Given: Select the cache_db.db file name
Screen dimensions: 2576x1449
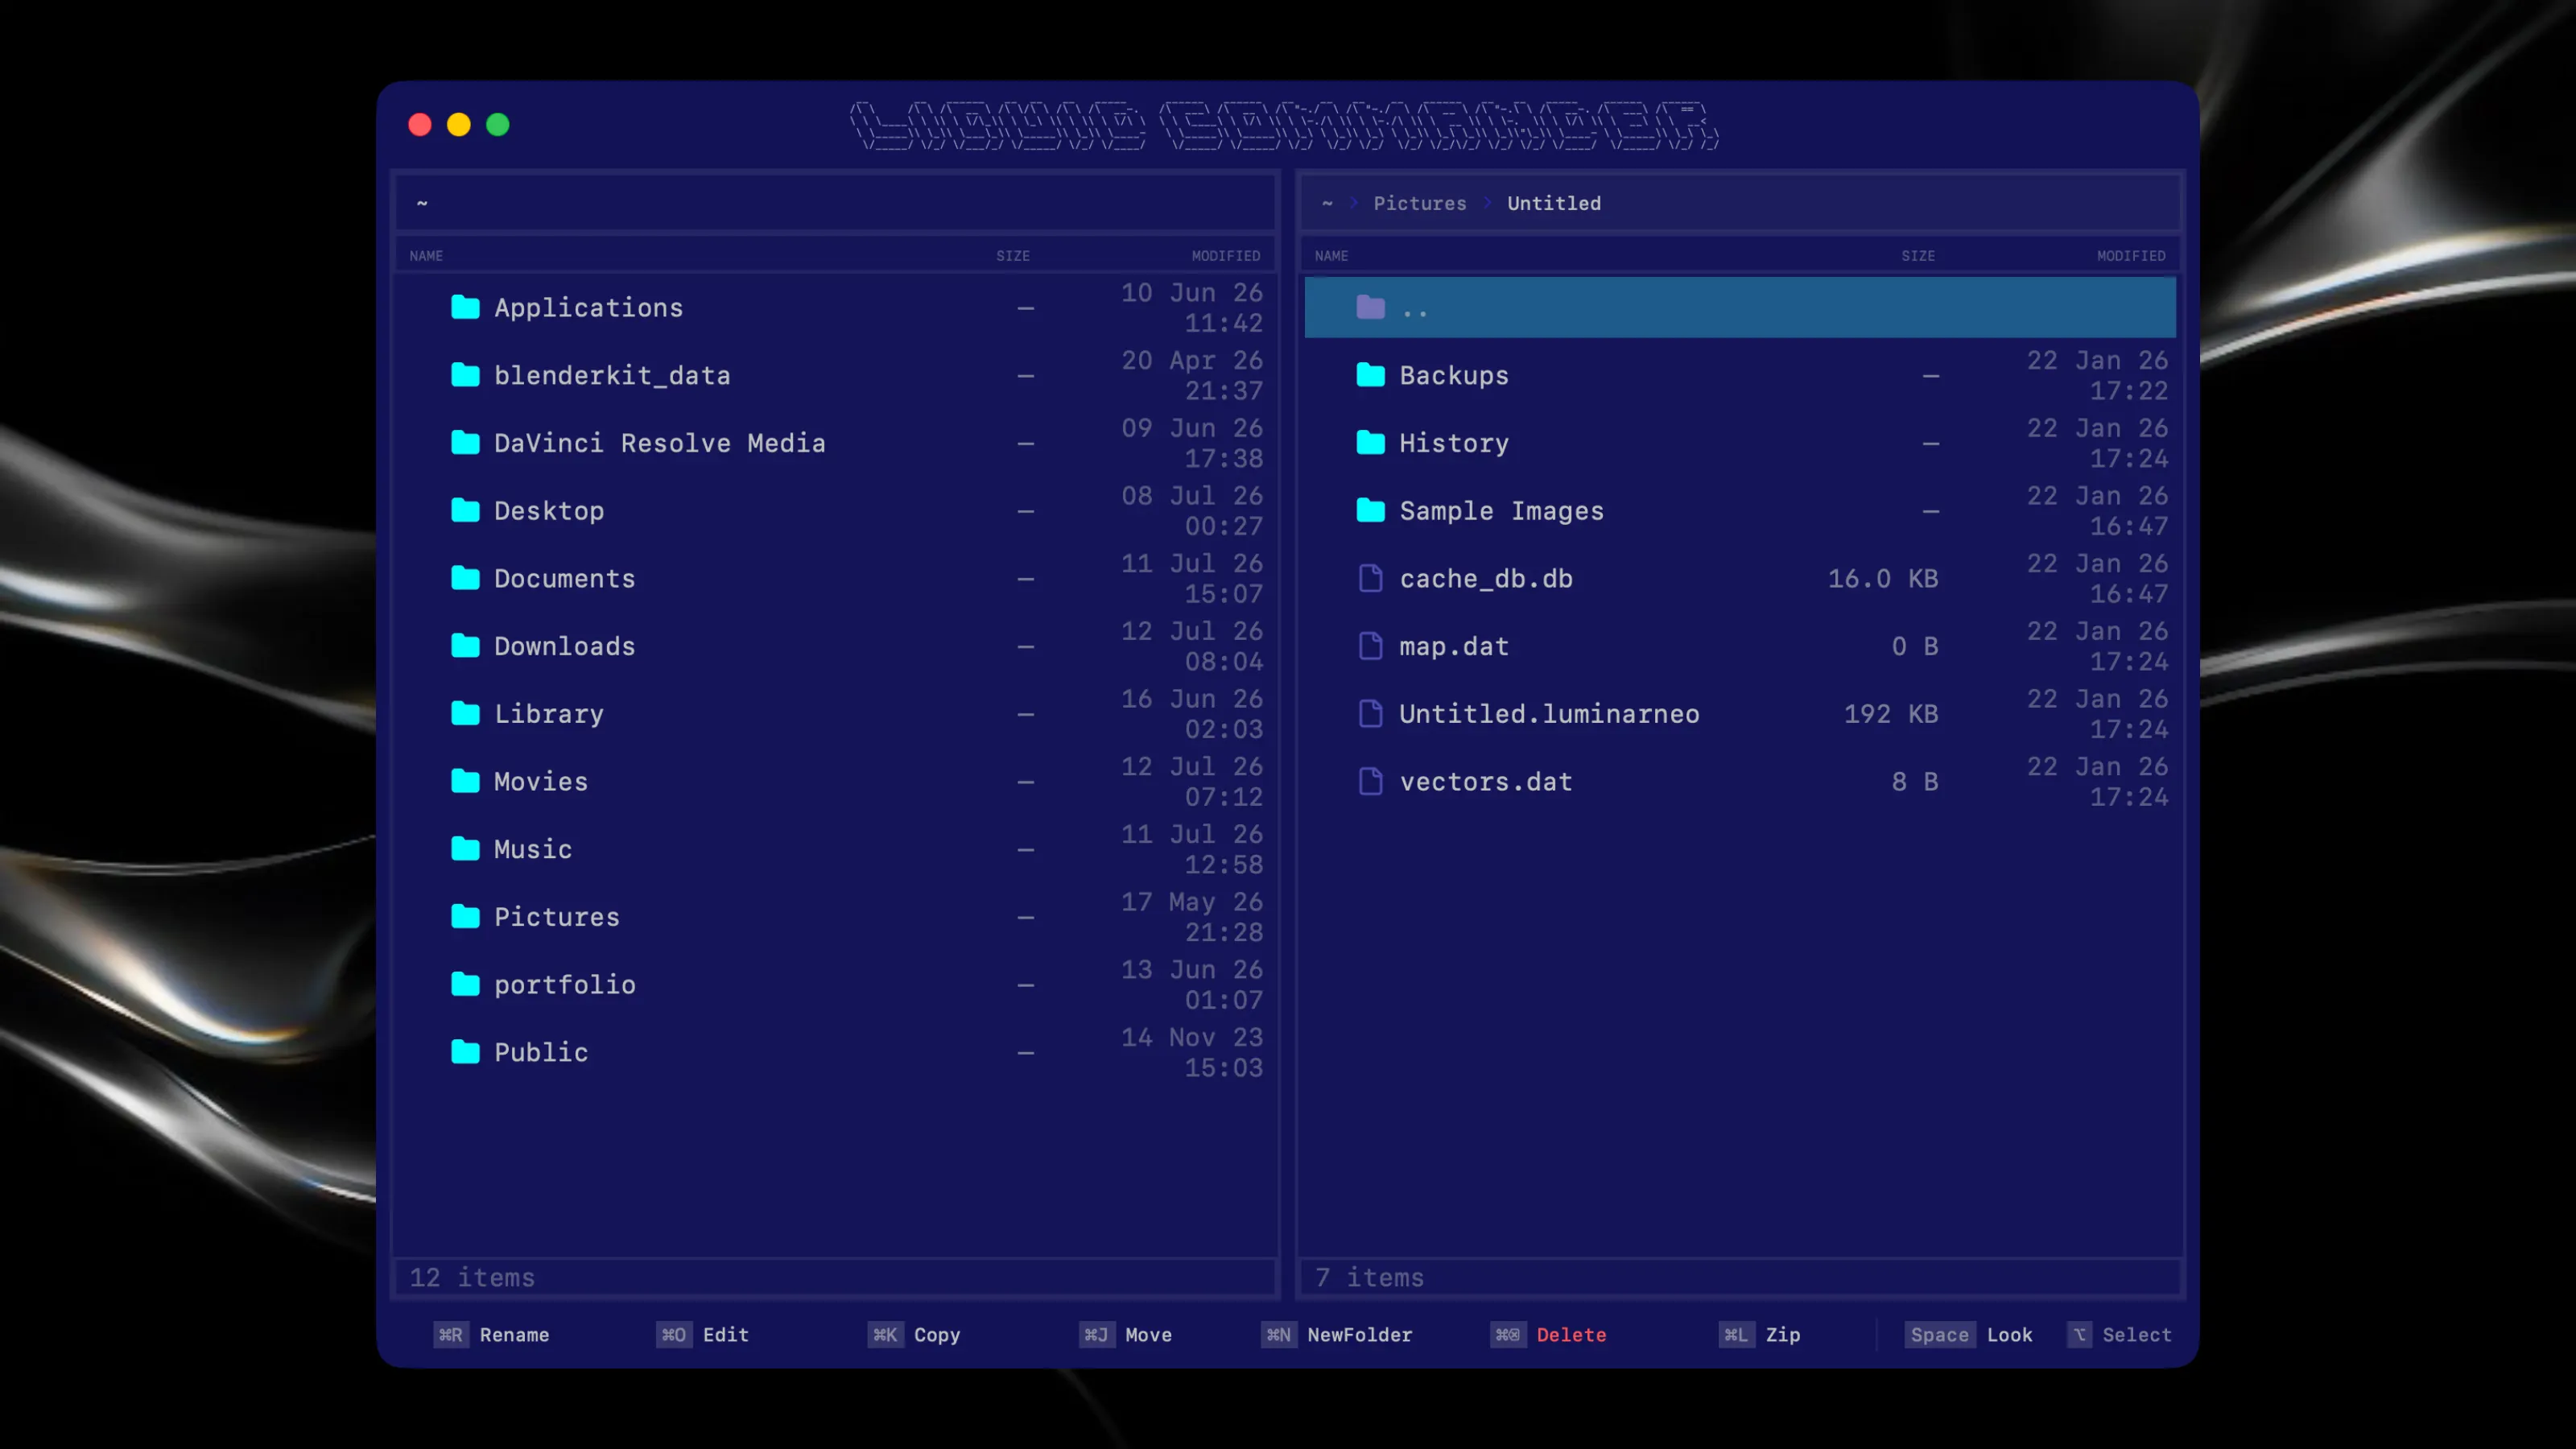Looking at the screenshot, I should click(x=1486, y=579).
